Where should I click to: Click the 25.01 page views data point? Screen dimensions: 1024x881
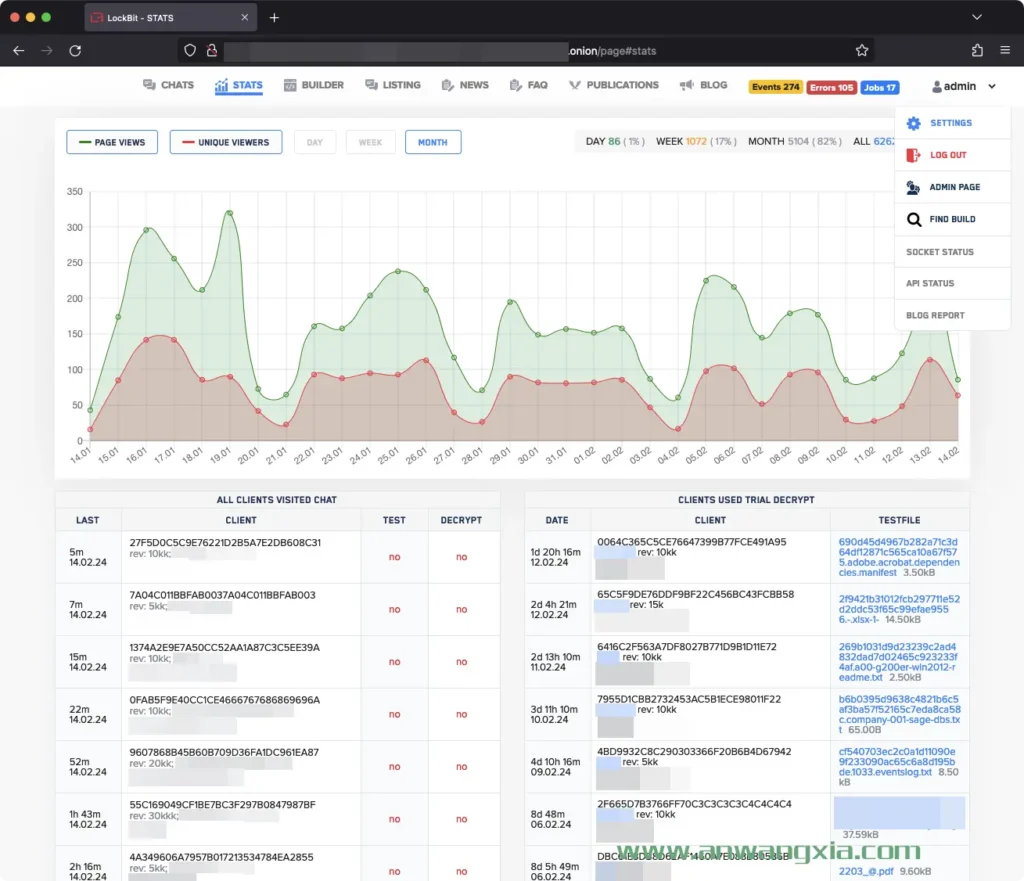(398, 270)
